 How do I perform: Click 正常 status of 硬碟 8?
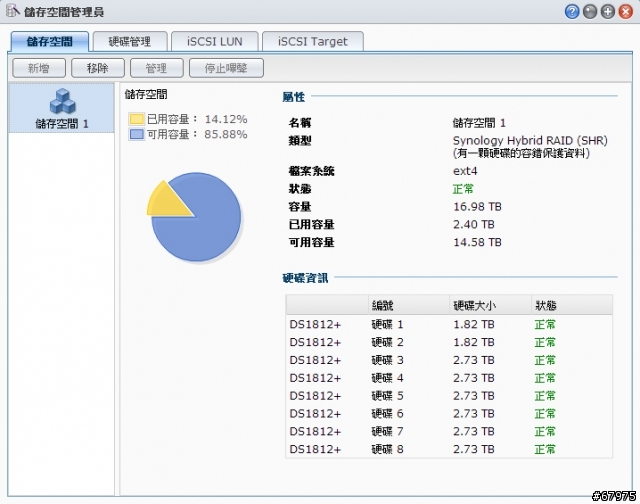coord(545,449)
